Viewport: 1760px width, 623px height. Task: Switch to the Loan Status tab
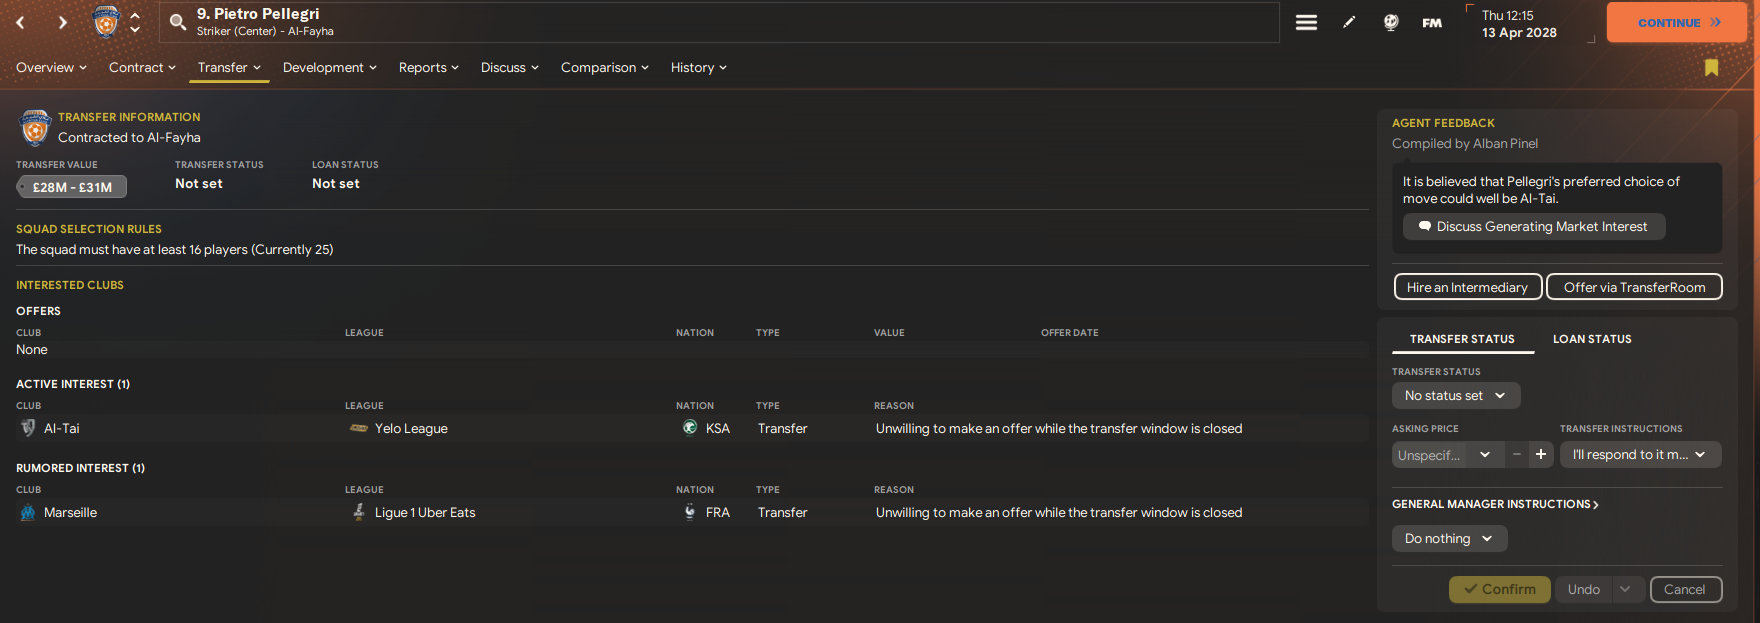(x=1592, y=339)
